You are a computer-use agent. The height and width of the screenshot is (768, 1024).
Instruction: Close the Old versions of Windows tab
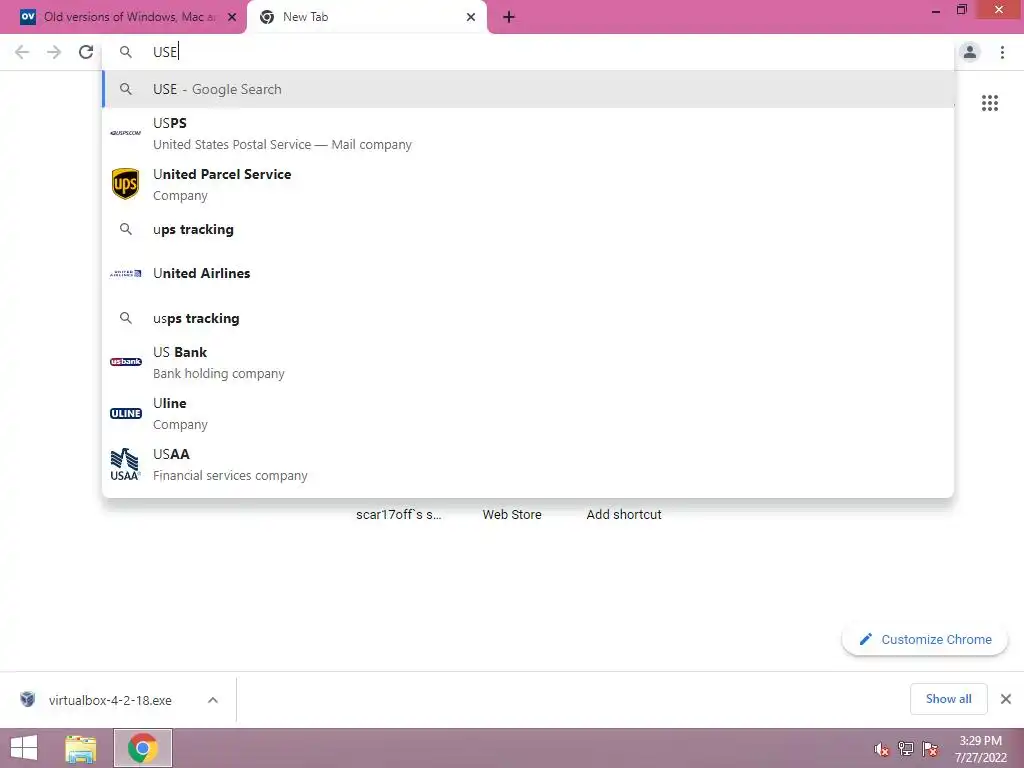(x=232, y=17)
